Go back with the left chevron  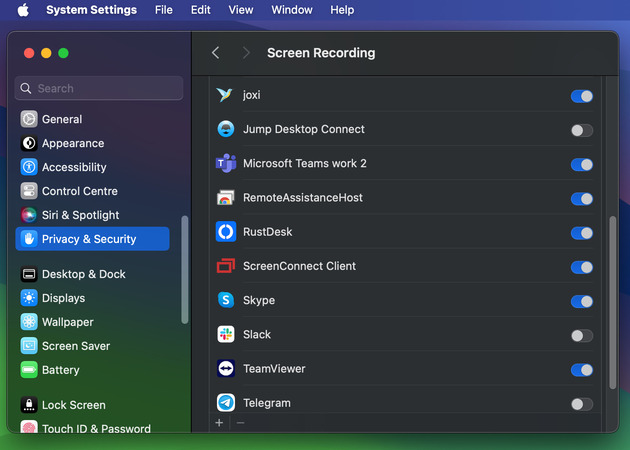(215, 53)
